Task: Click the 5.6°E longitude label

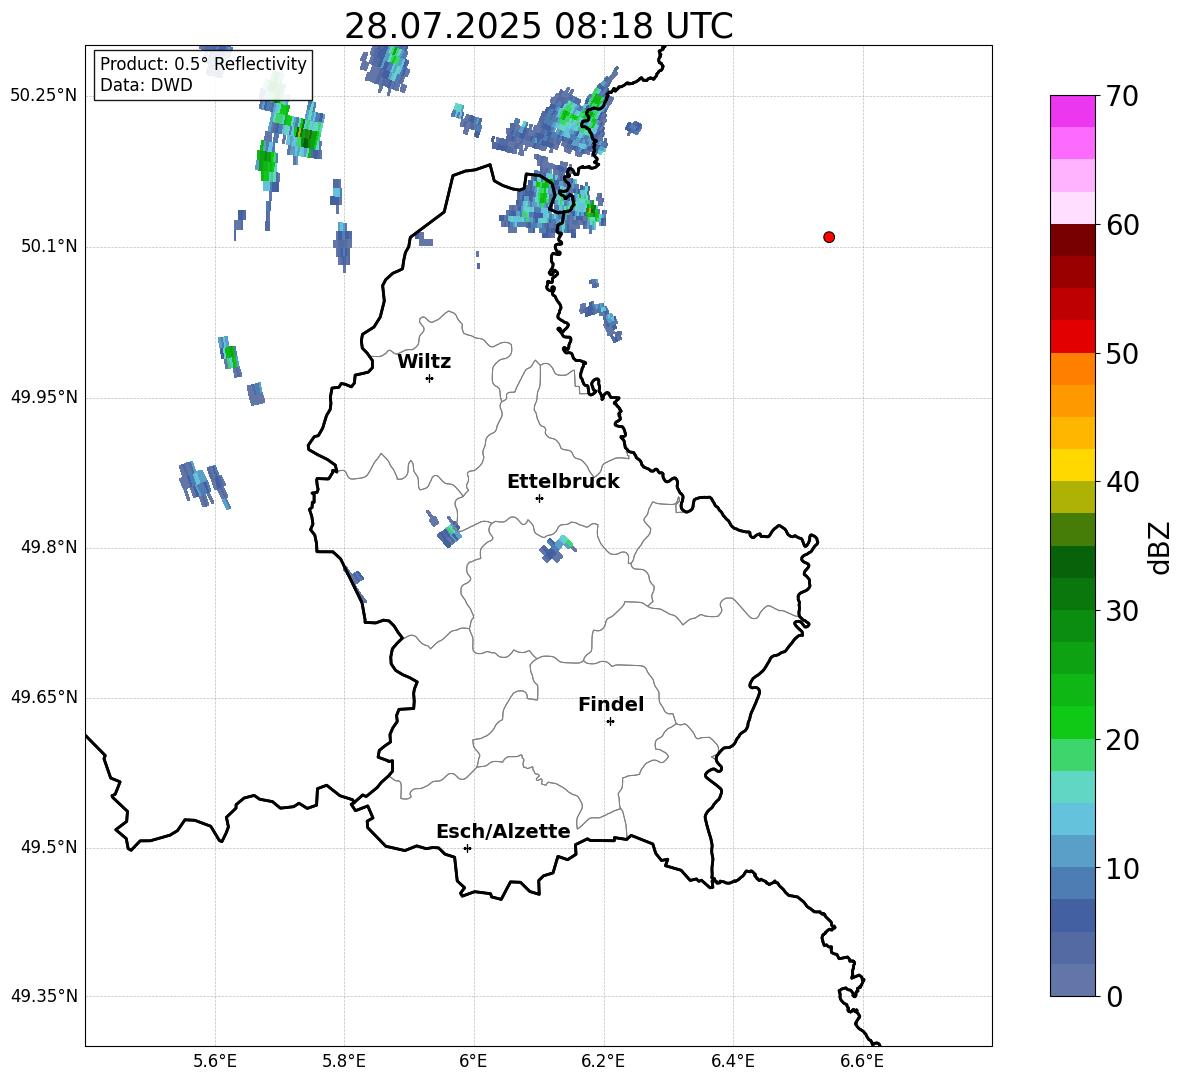Action: (215, 1061)
